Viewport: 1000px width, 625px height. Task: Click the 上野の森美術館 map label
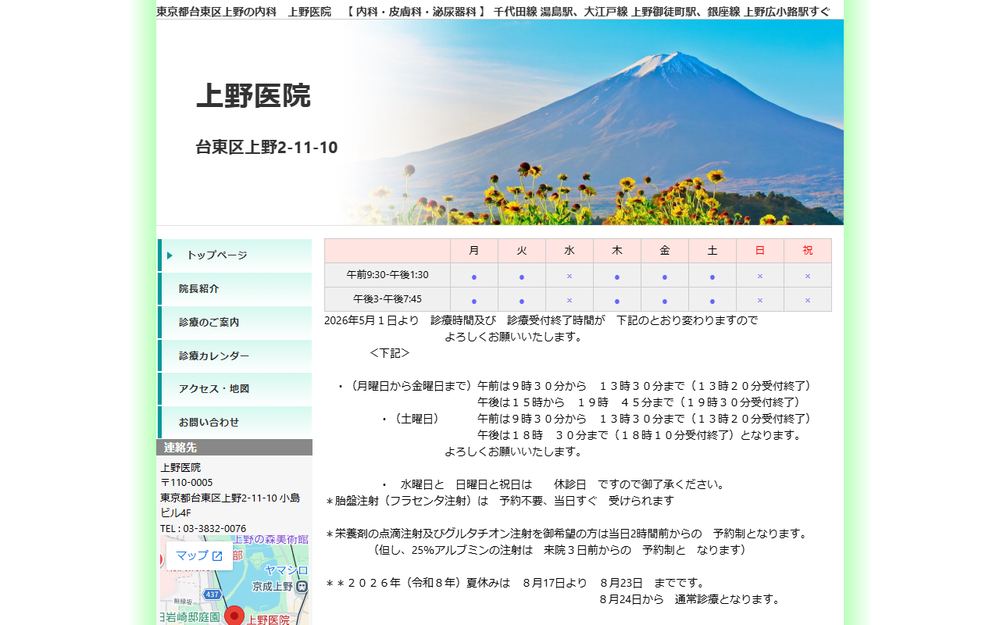coord(270,540)
